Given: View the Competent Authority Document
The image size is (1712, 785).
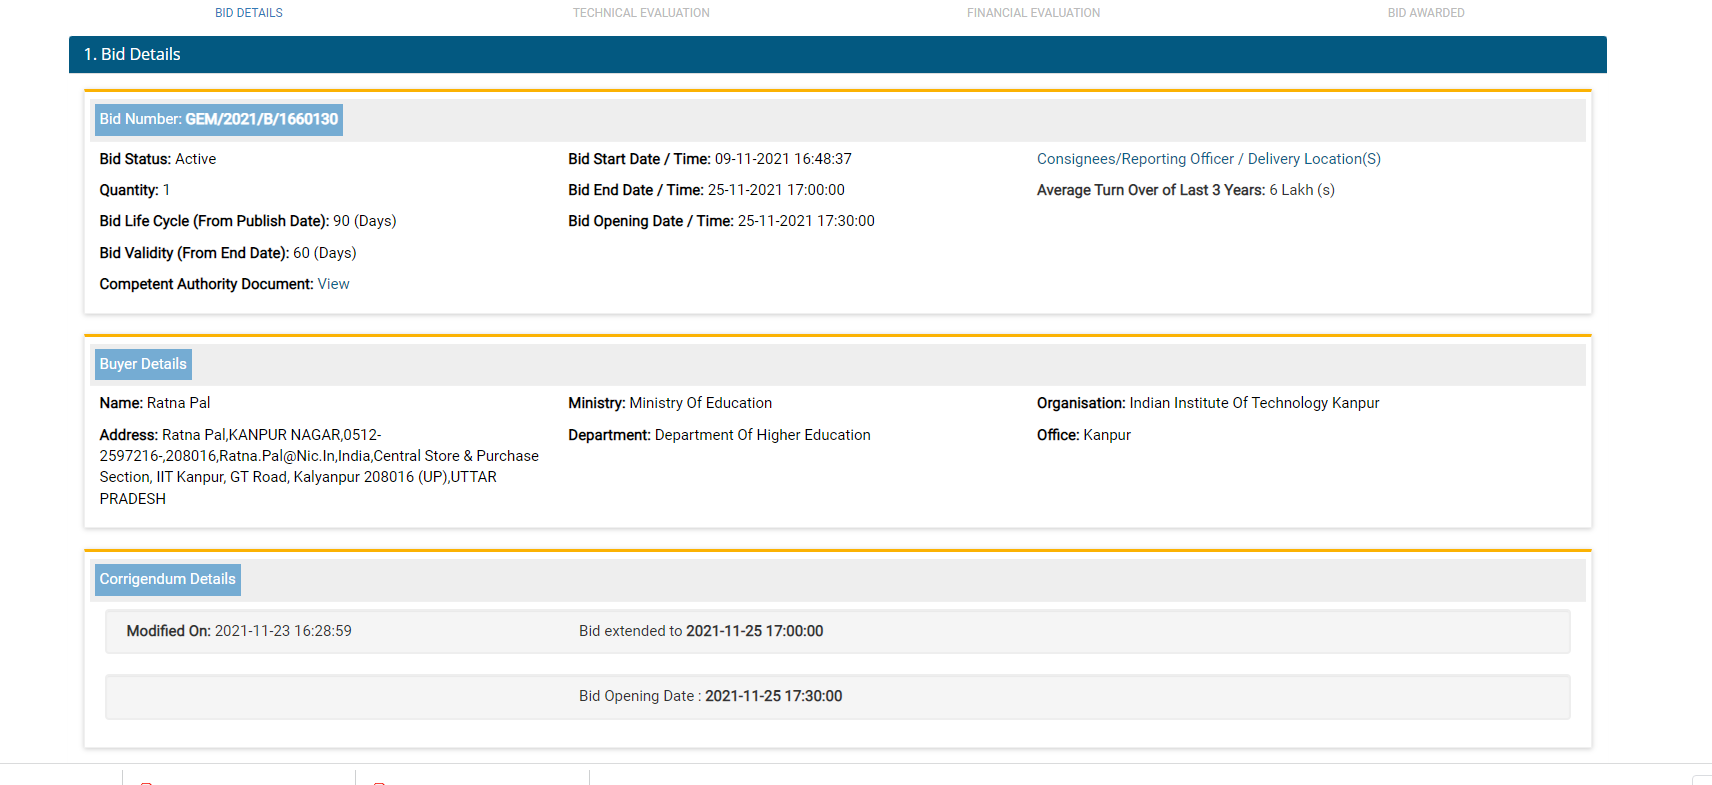Looking at the screenshot, I should [x=333, y=284].
